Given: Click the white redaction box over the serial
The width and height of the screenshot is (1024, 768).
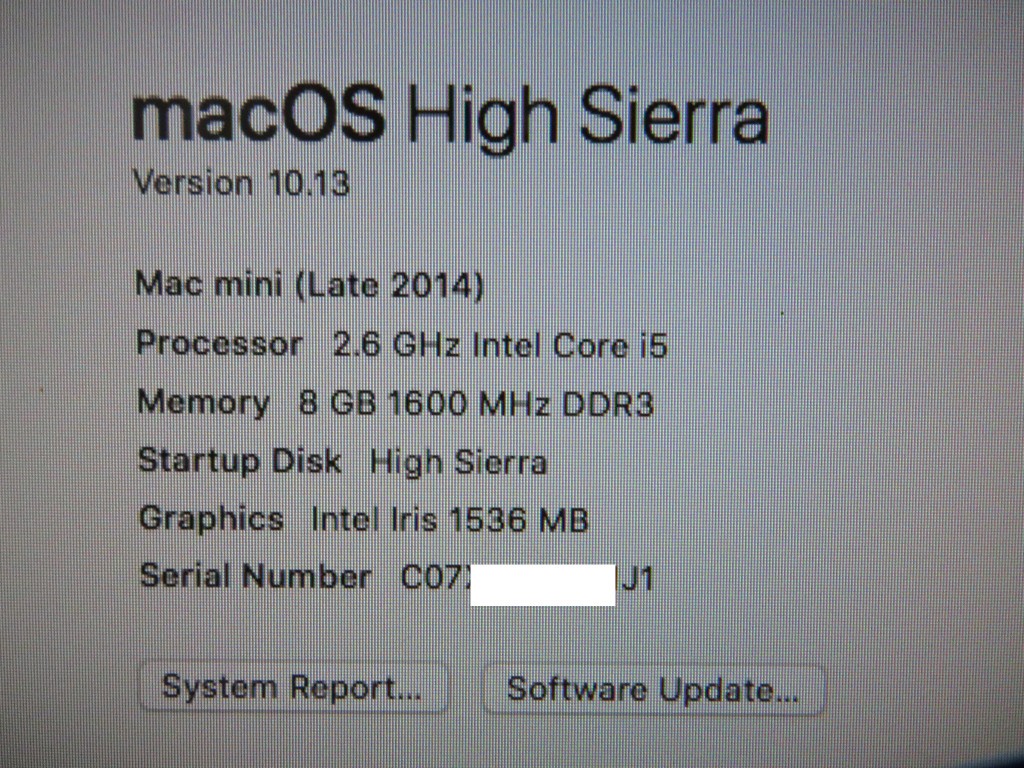Looking at the screenshot, I should [x=543, y=585].
